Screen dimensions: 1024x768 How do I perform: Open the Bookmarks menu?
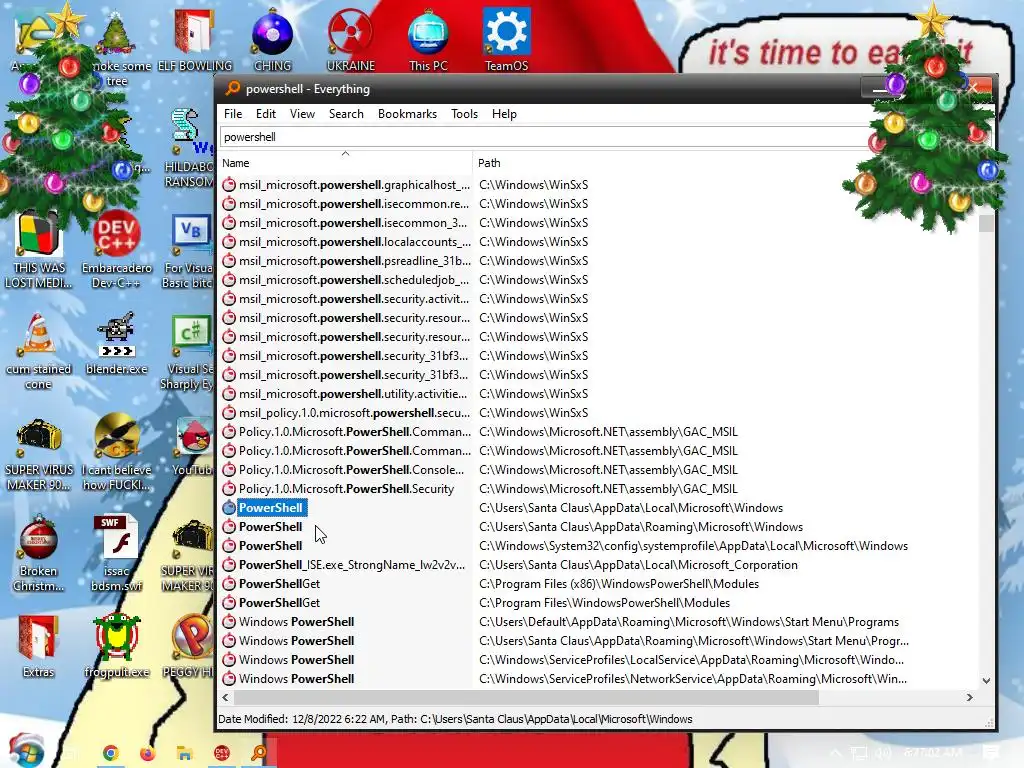[x=407, y=114]
